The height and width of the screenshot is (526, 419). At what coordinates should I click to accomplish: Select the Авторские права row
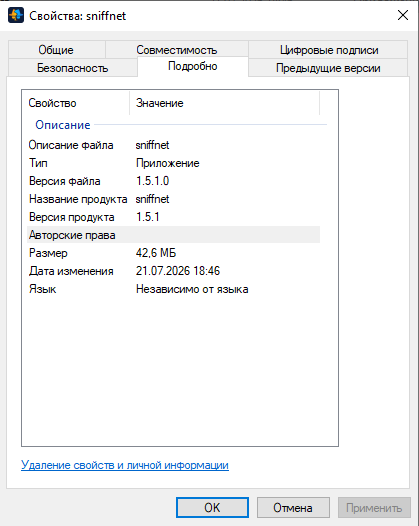(173, 235)
